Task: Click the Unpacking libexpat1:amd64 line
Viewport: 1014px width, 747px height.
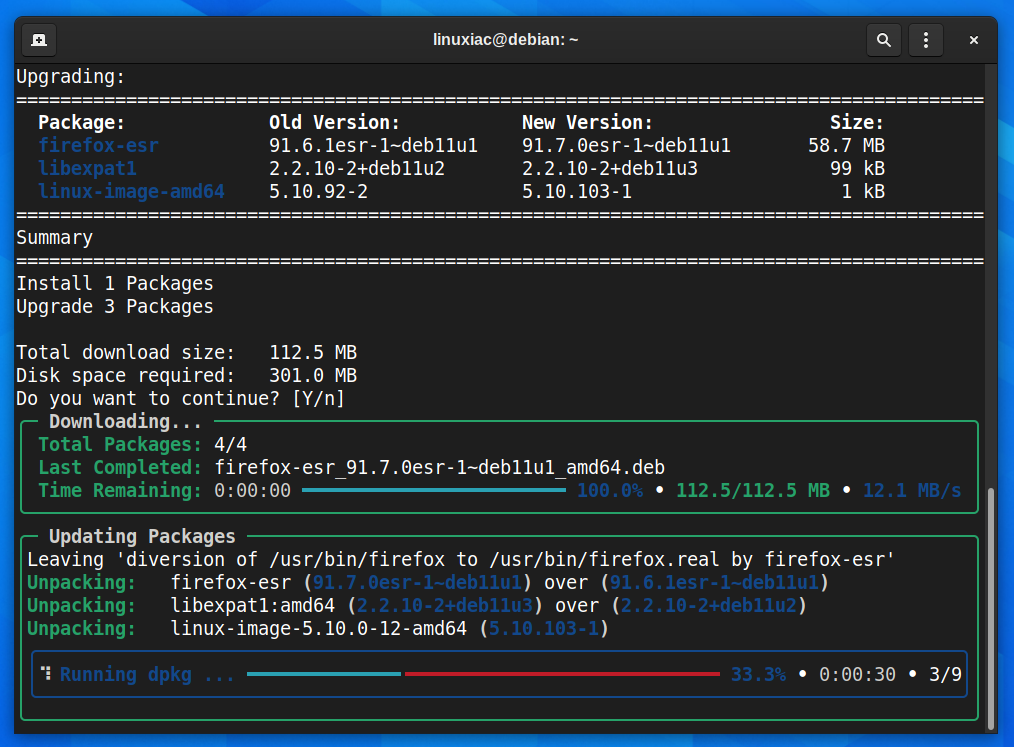Action: coord(416,605)
